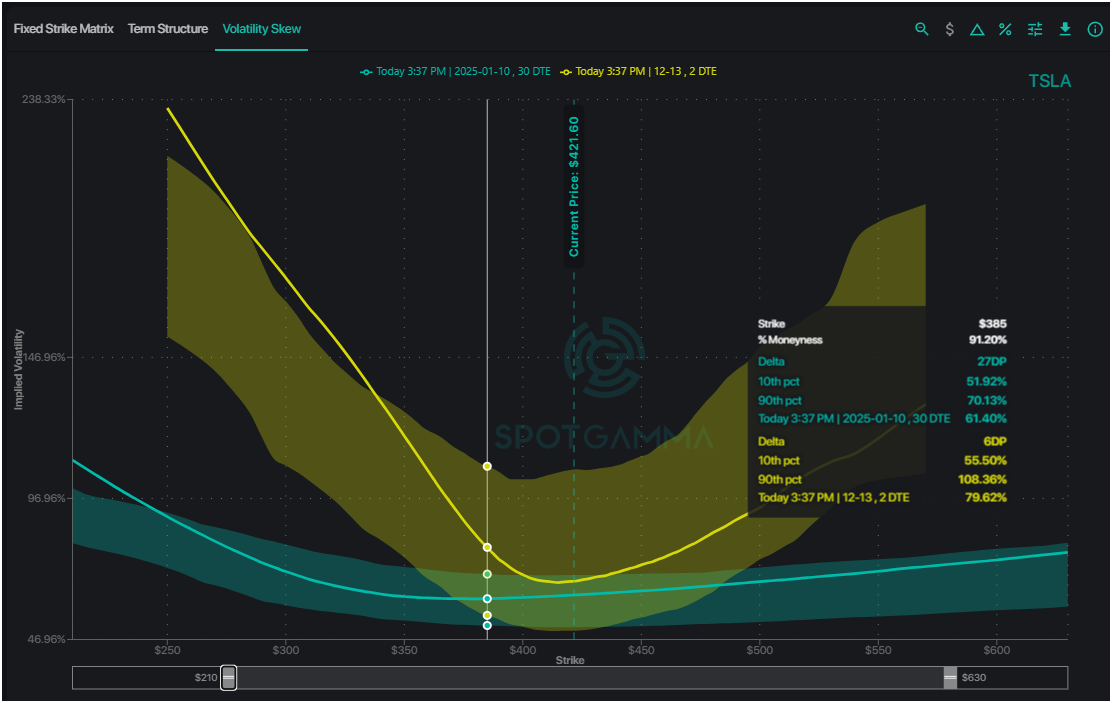This screenshot has height=703, width=1112.
Task: Click the yellow 2 DTE curve point at 79.62%
Action: [x=487, y=547]
